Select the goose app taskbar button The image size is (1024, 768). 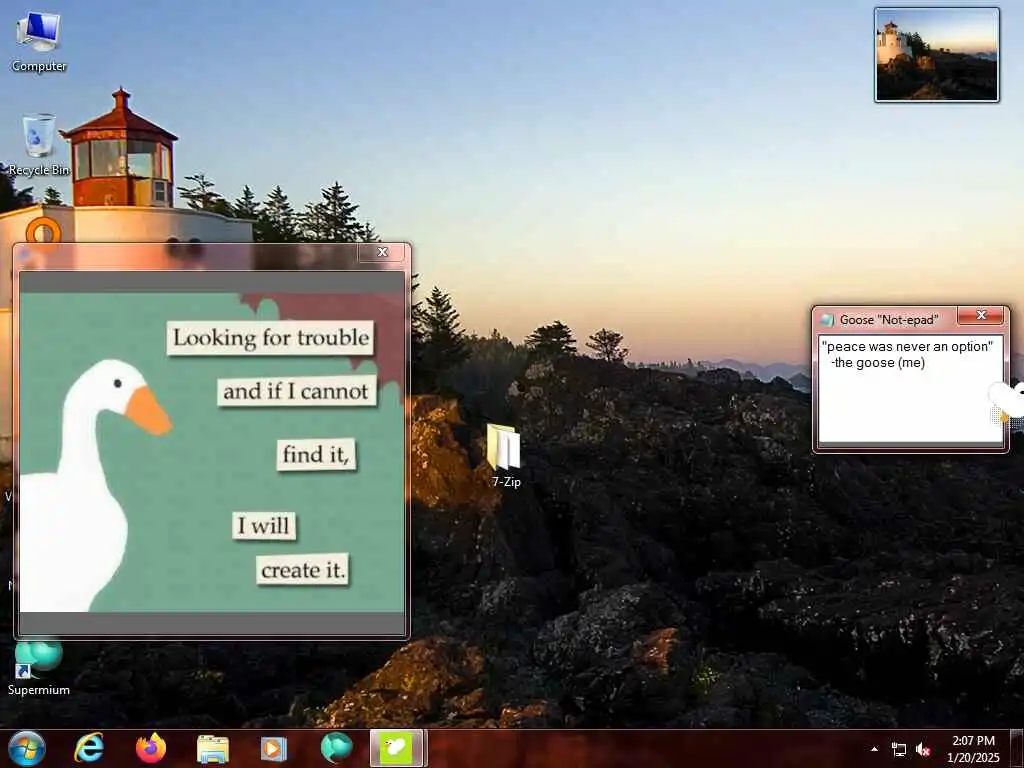[x=398, y=748]
